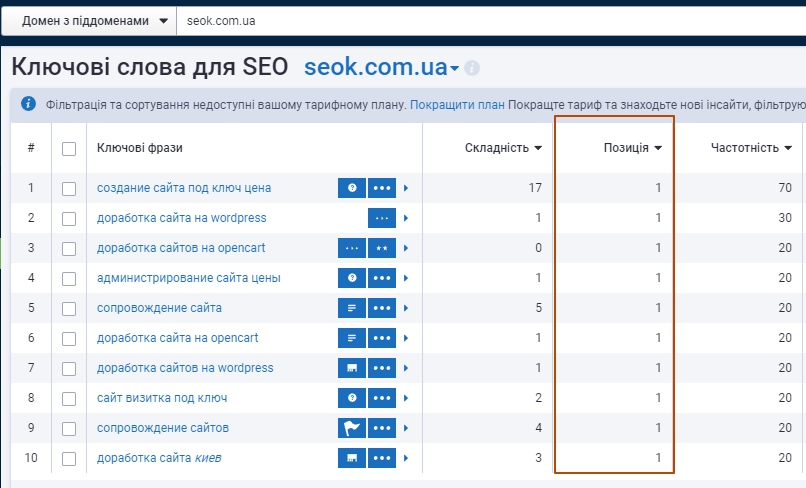Open keyword администрирование сайта цены
Image resolution: width=806 pixels, height=488 pixels.
(189, 278)
